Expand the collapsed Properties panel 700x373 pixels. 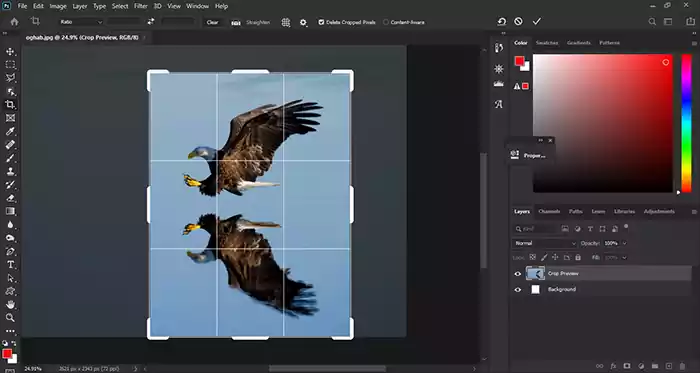tap(529, 155)
